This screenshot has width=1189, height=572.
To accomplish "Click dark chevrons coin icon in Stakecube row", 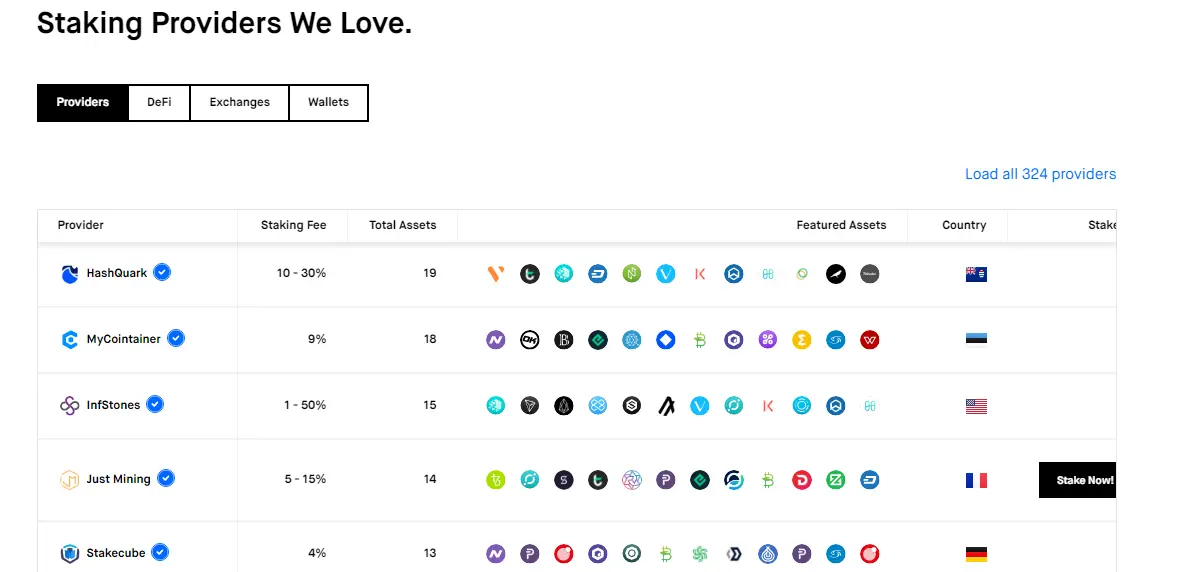I will [733, 554].
